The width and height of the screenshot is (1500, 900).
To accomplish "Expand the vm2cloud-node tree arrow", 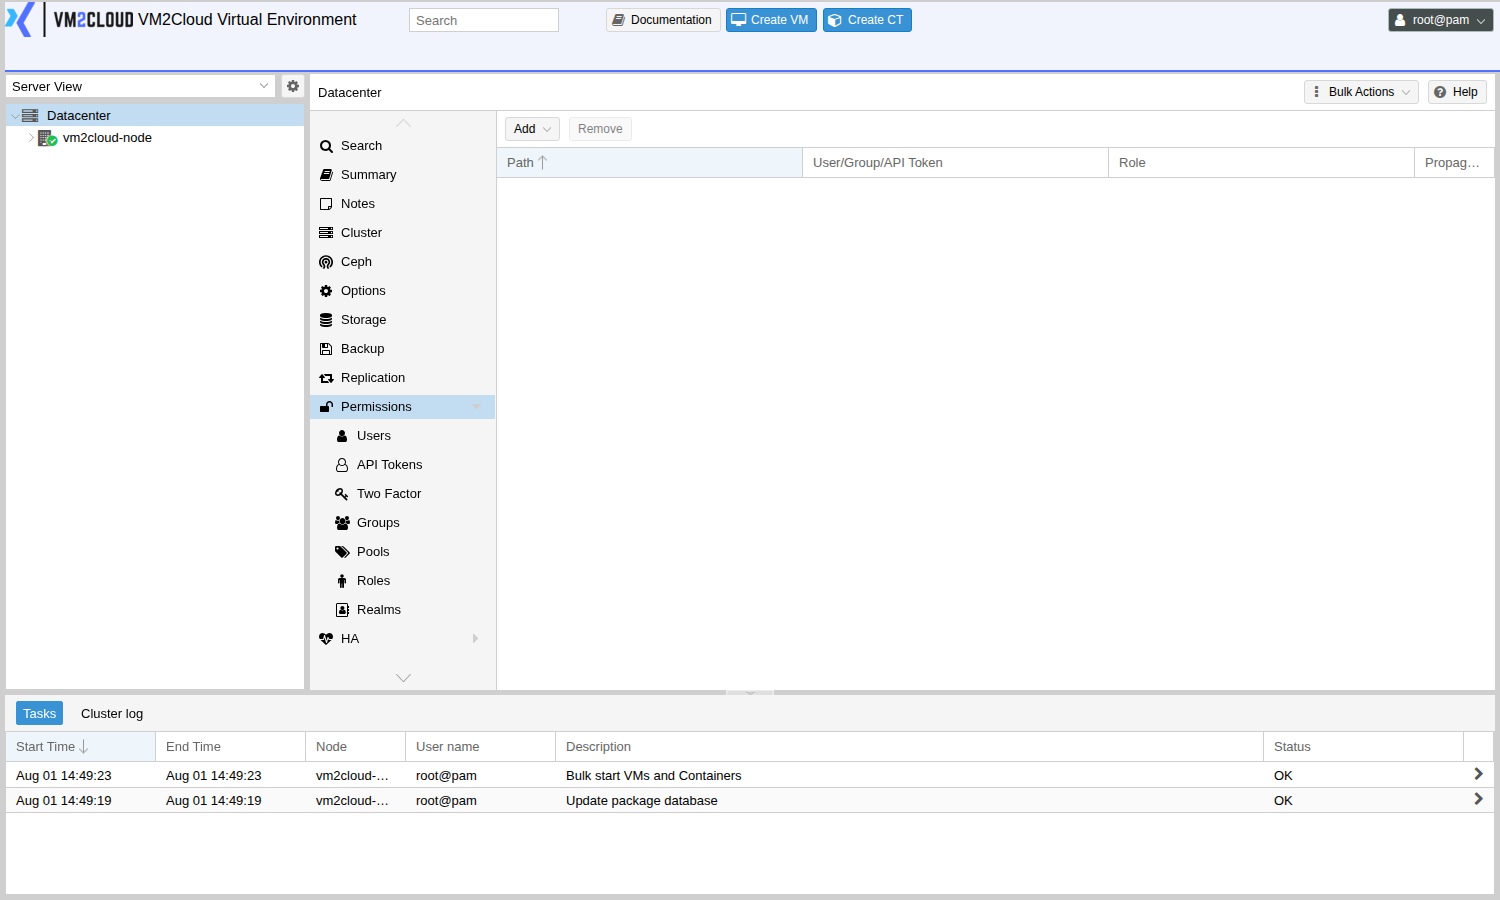I will pos(31,138).
